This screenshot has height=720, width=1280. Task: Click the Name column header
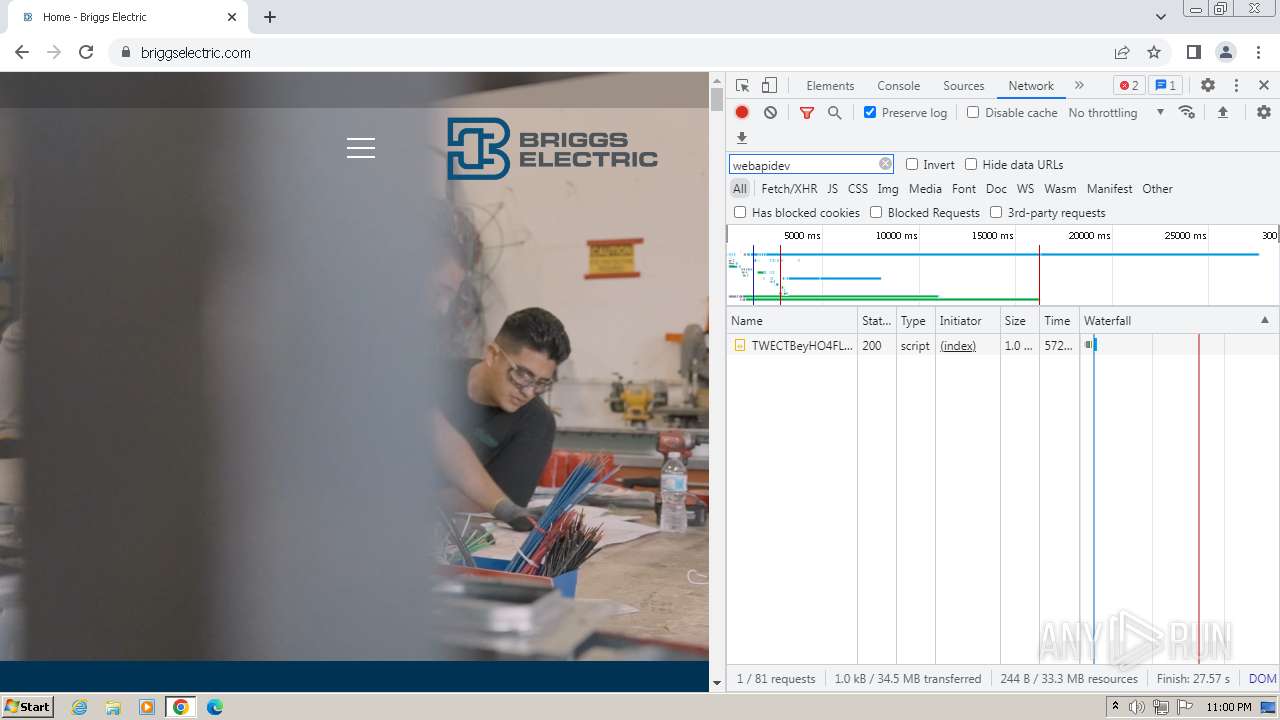[792, 321]
